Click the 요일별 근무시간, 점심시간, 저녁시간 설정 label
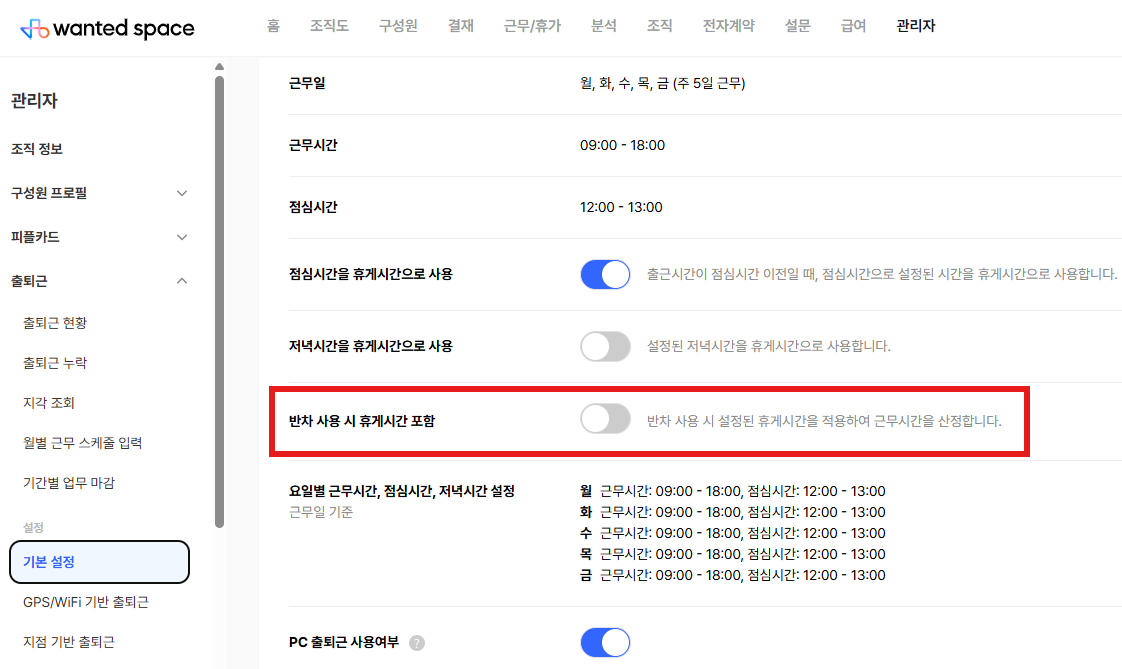This screenshot has width=1122, height=669. click(402, 492)
